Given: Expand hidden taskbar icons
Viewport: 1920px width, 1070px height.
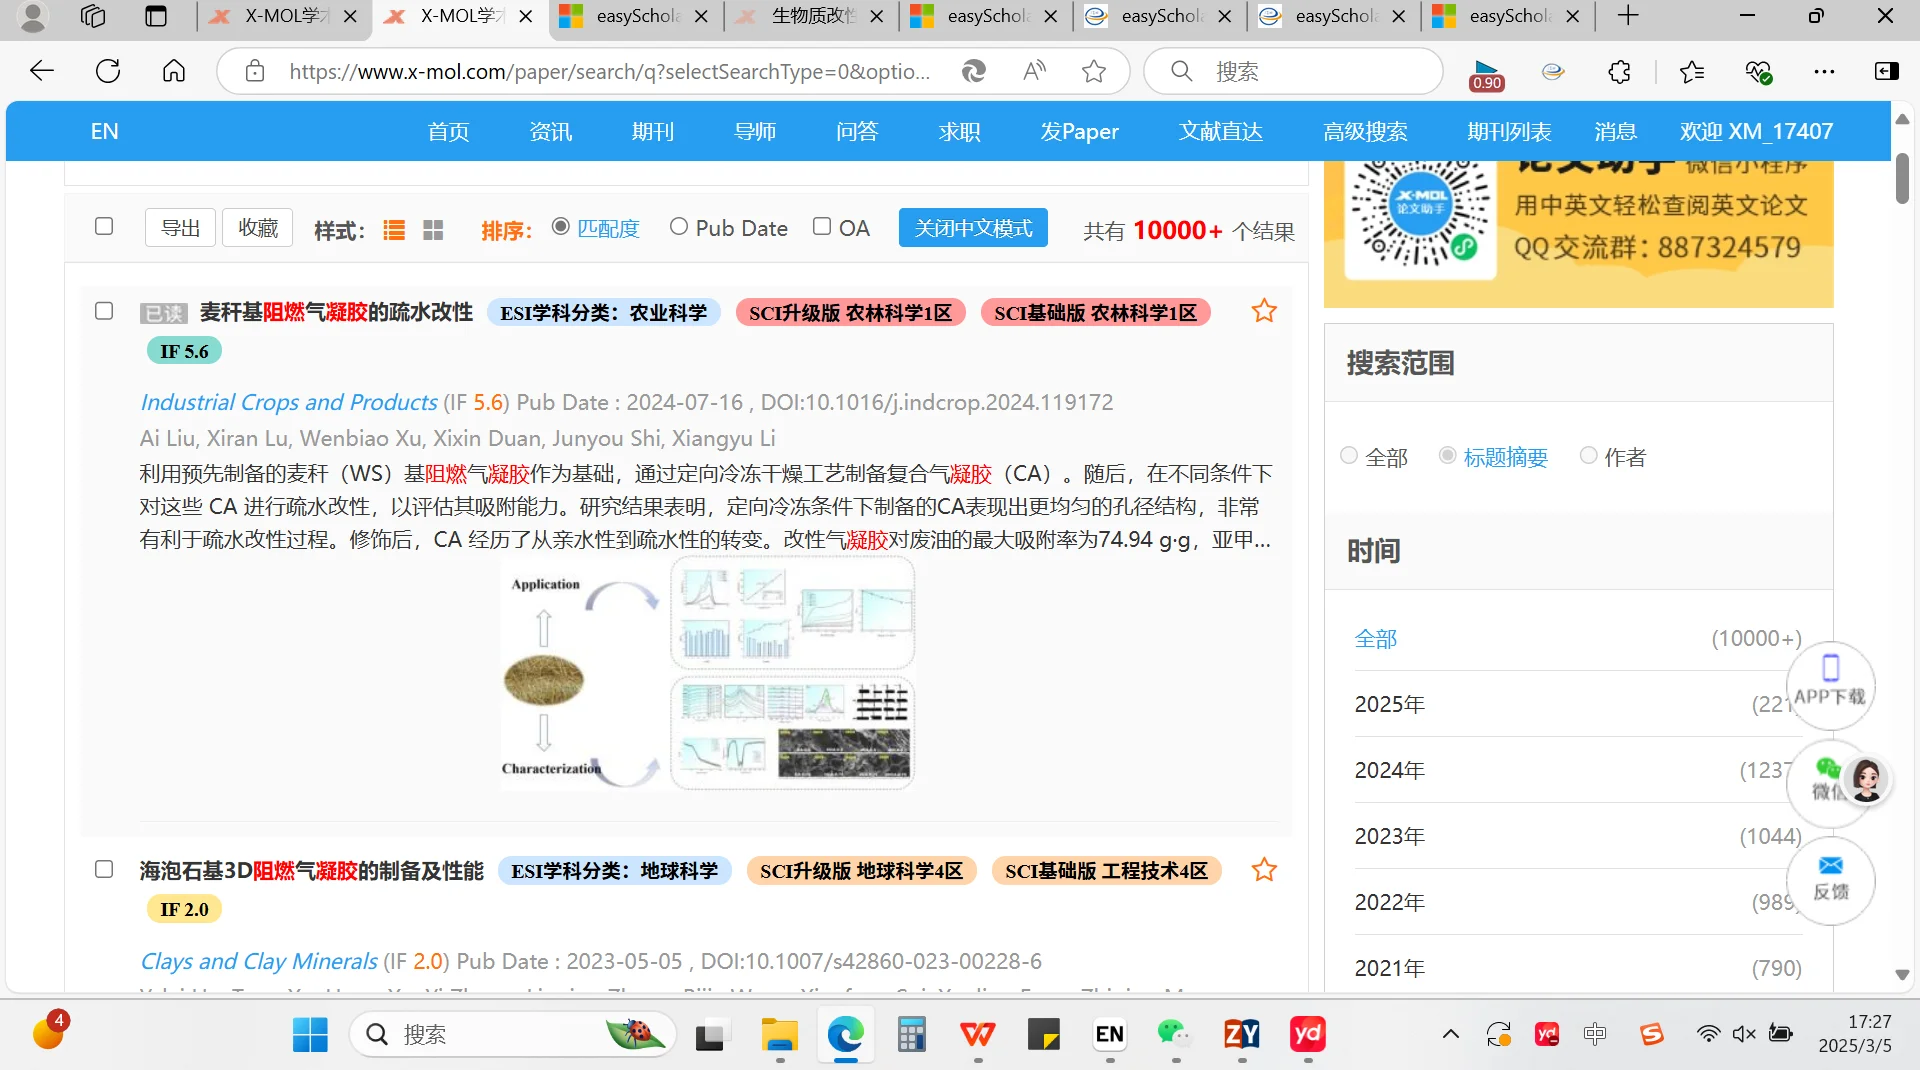Looking at the screenshot, I should (x=1451, y=1035).
